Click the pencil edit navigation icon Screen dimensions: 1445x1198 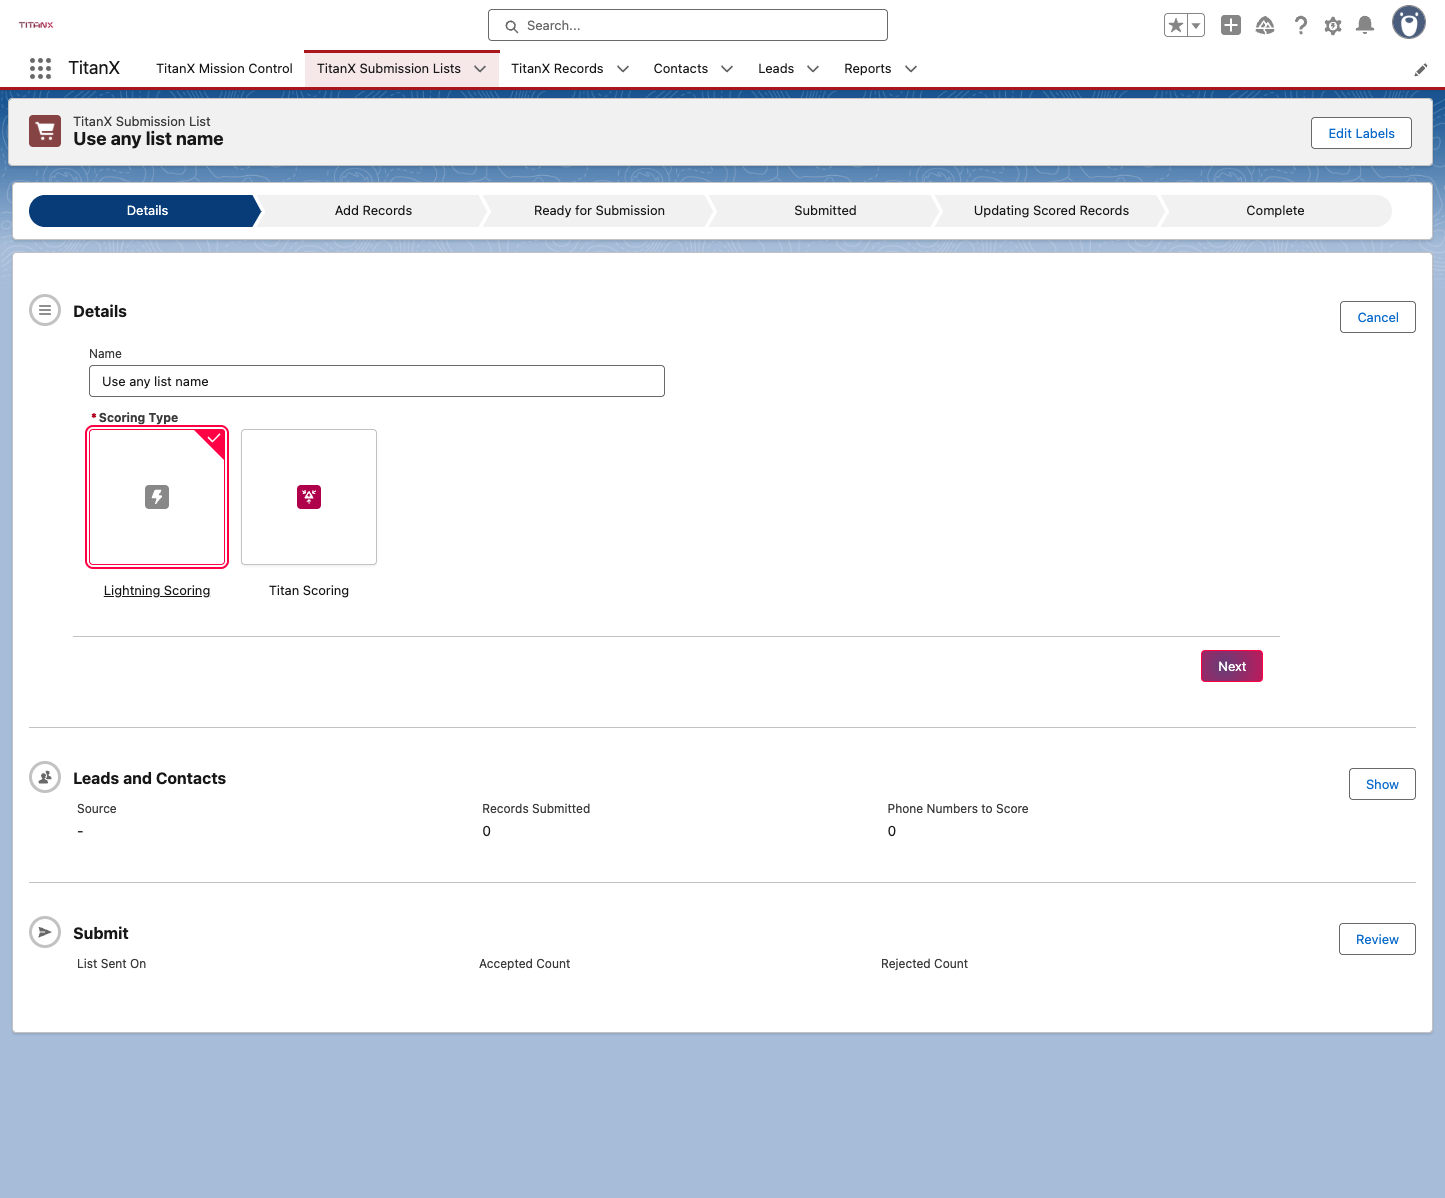click(1421, 69)
